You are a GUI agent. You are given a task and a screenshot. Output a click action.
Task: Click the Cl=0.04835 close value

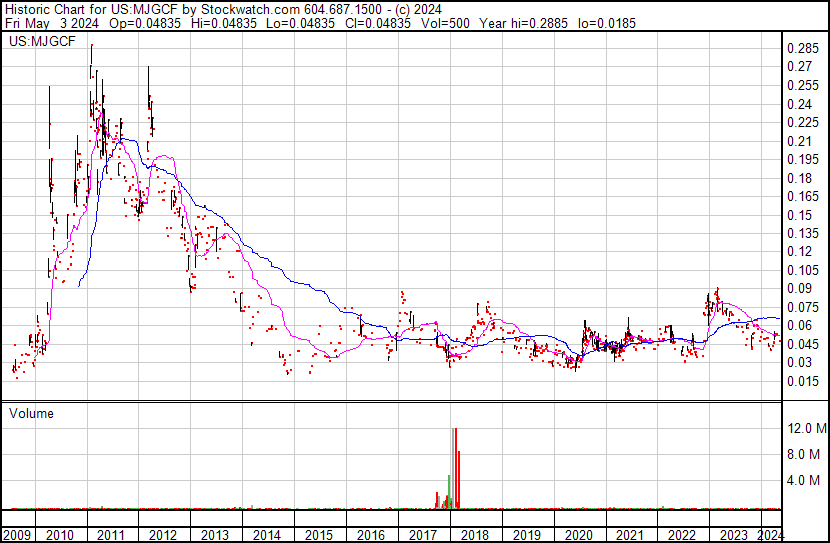tap(377, 23)
